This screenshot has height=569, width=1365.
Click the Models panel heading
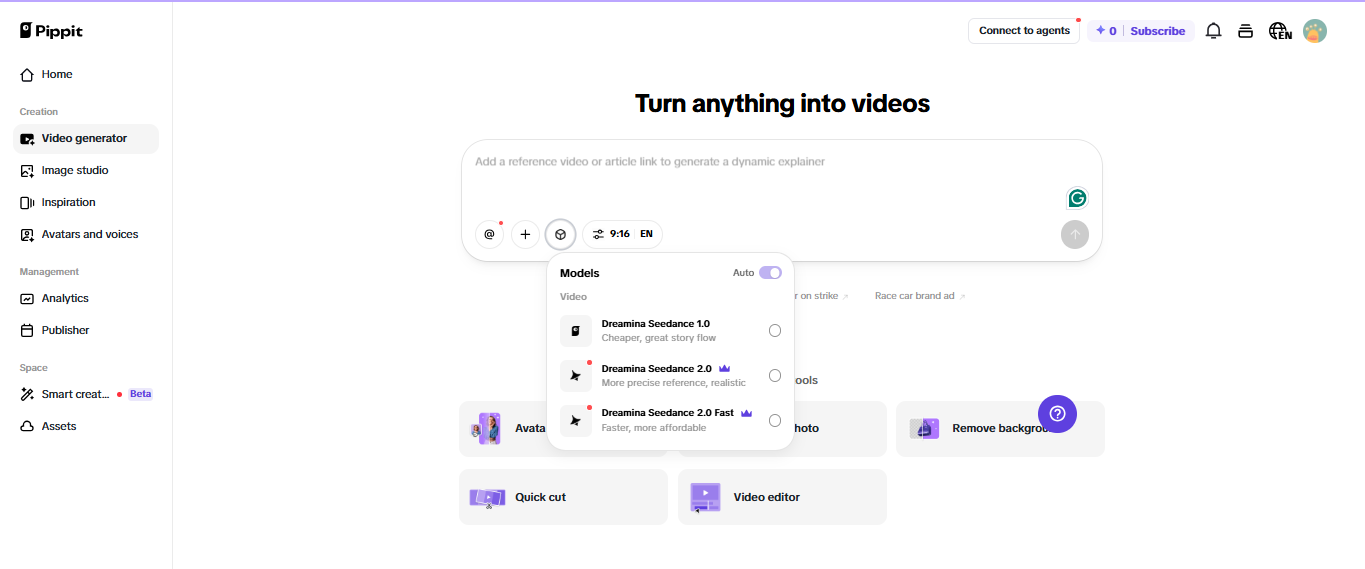click(580, 273)
